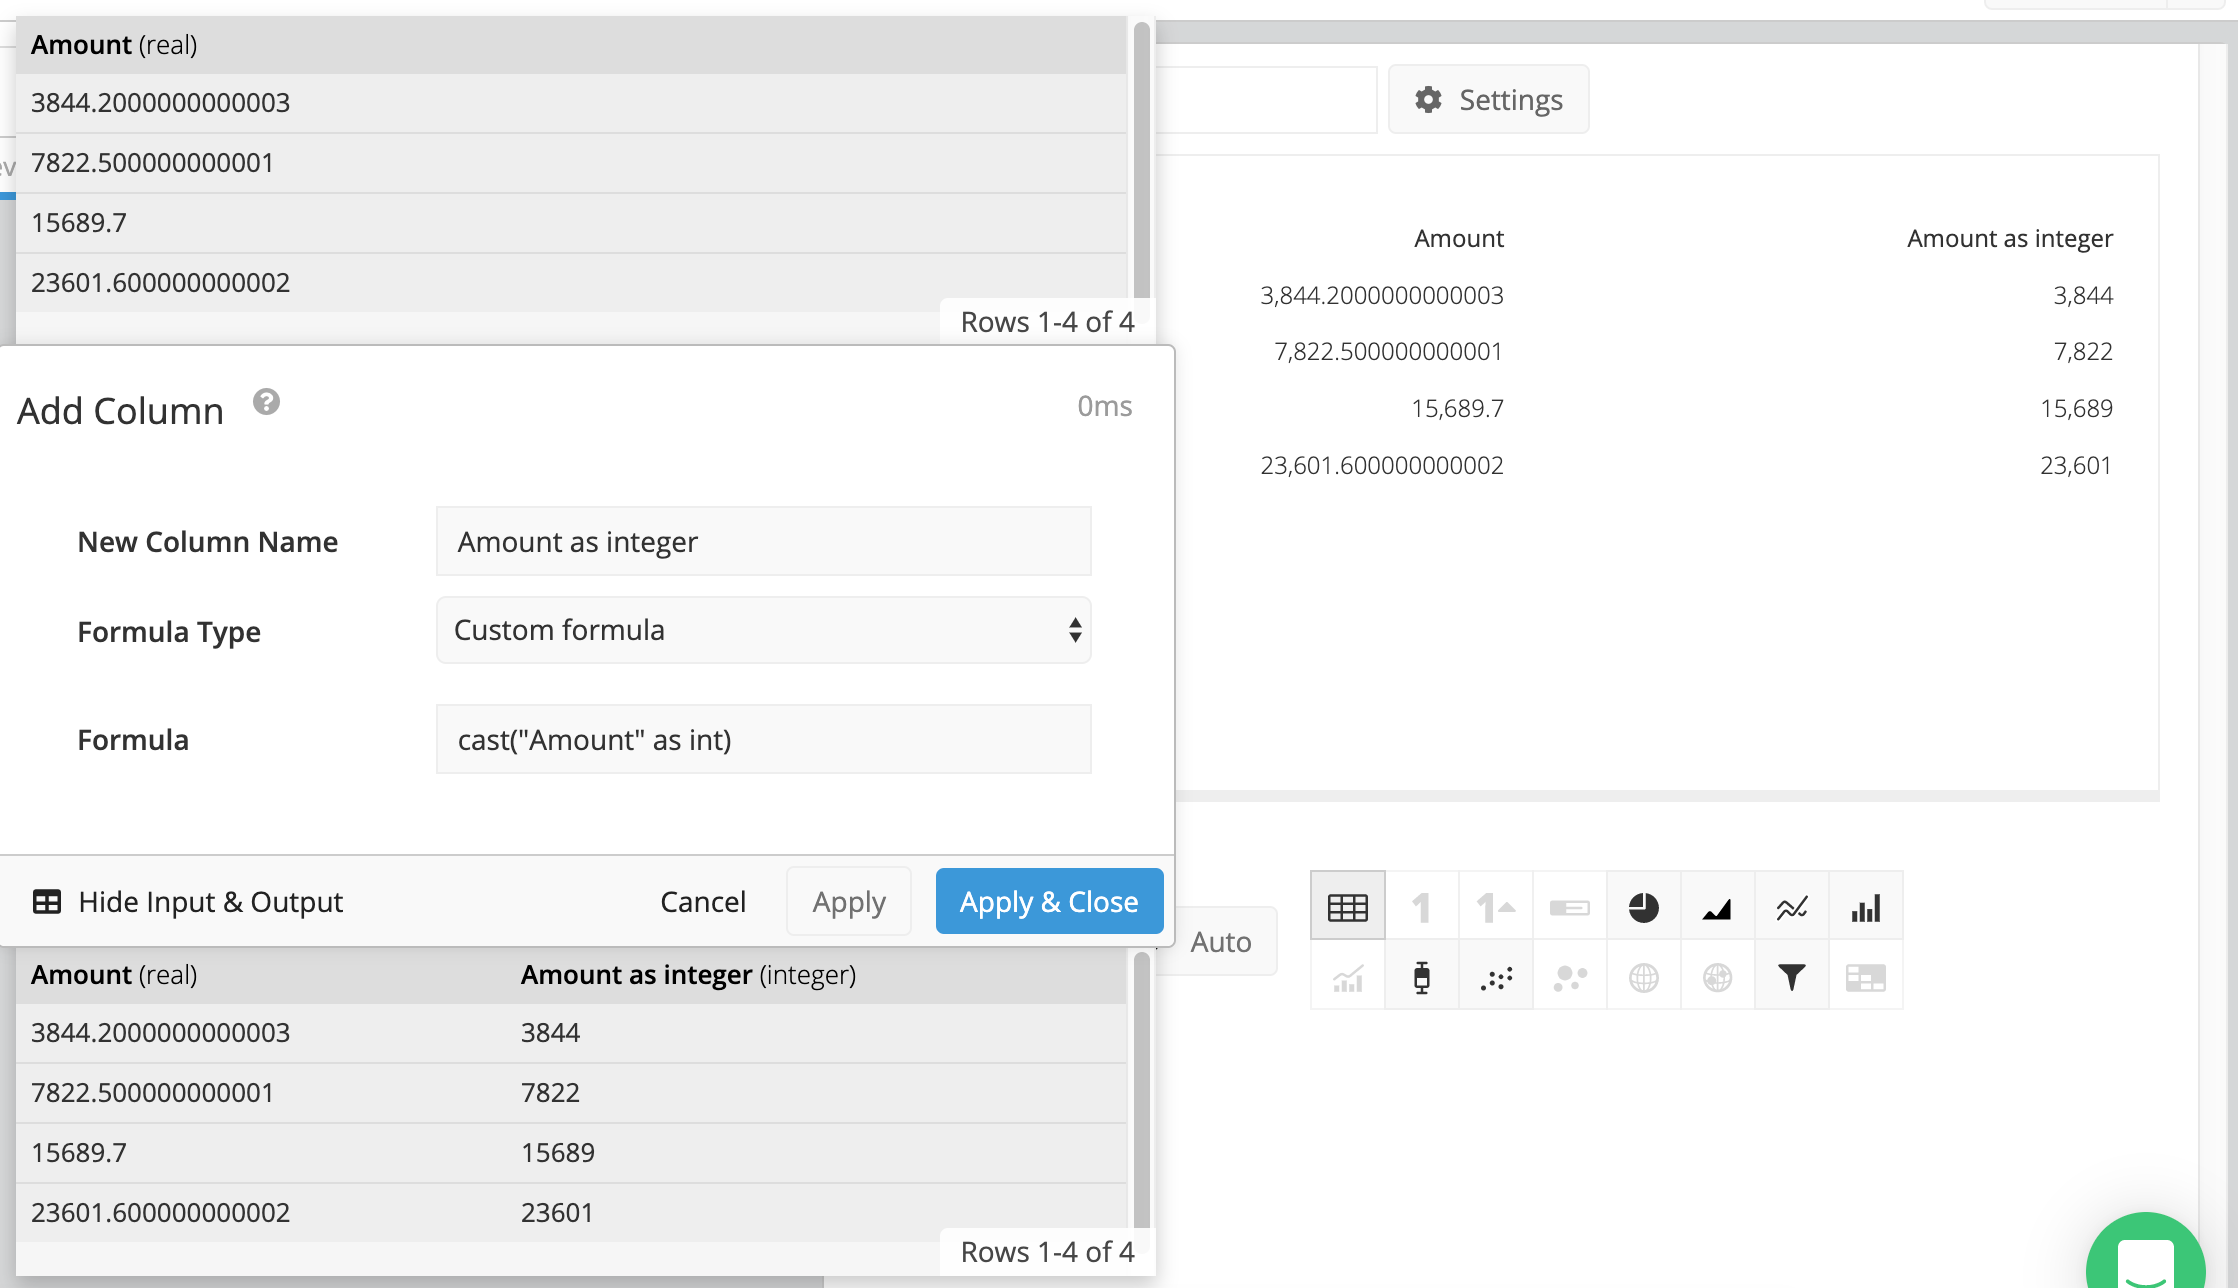Click the bar chart visualization icon
The height and width of the screenshot is (1288, 2238).
click(1866, 908)
